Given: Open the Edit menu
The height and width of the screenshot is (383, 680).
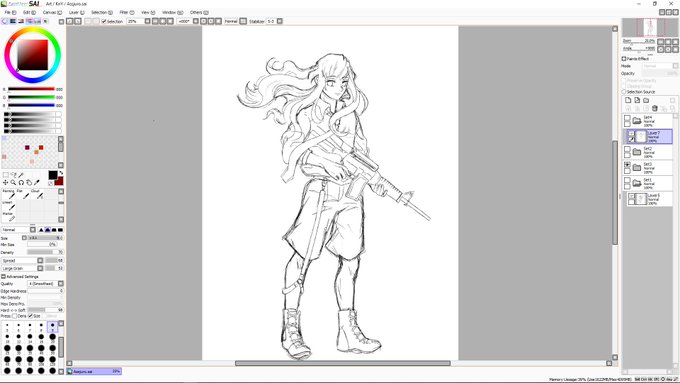Looking at the screenshot, I should [x=29, y=13].
